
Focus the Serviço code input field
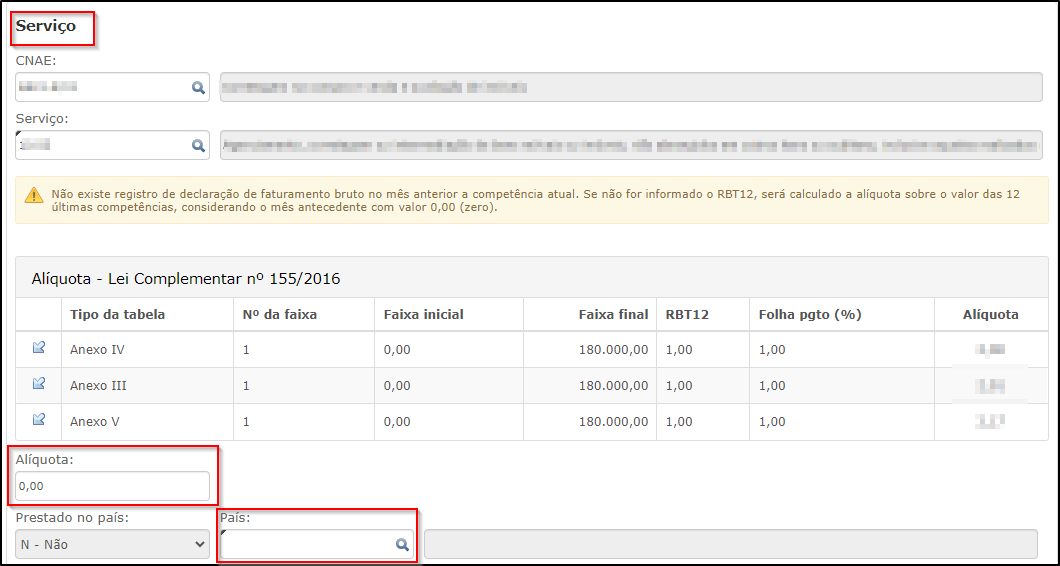click(112, 145)
